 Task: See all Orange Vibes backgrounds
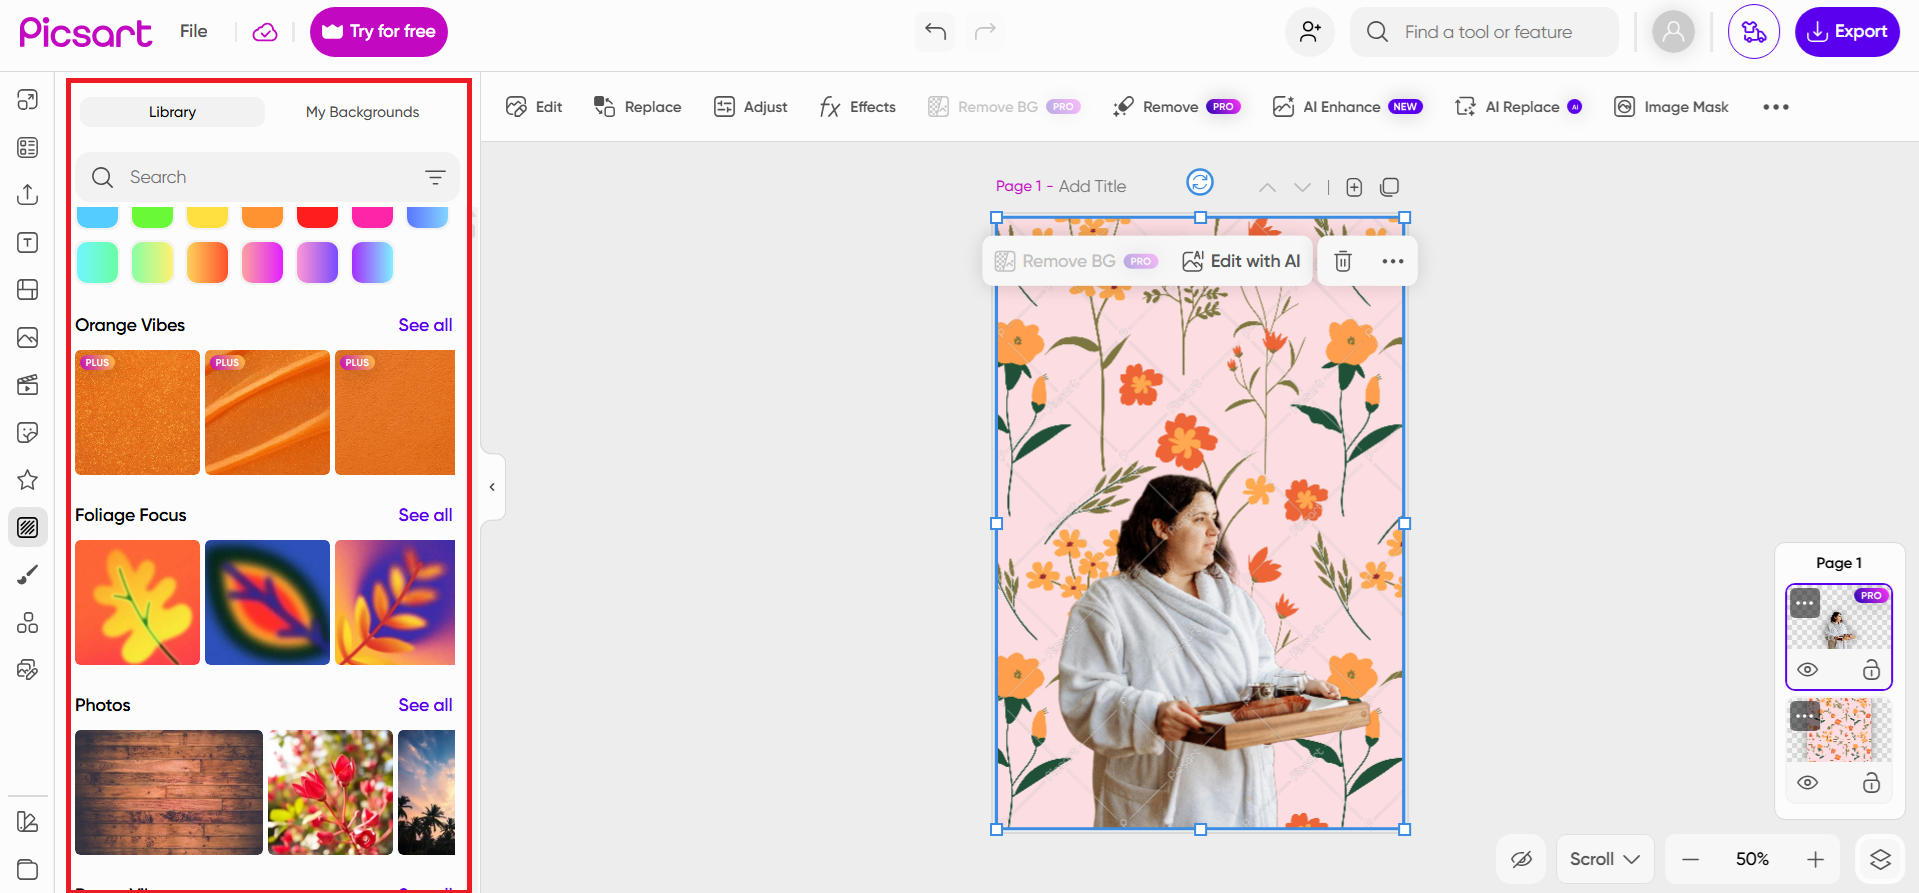[x=425, y=325]
